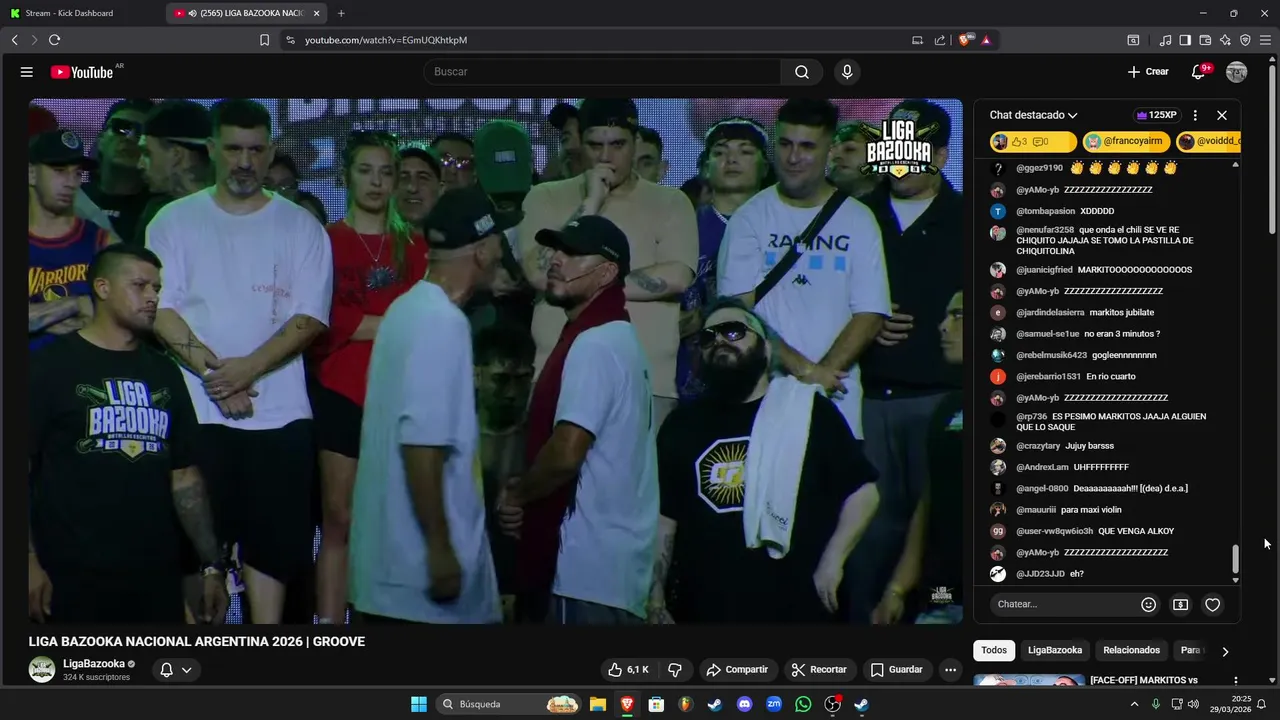Click the Windows taskbar Búsqueda box

tap(510, 704)
